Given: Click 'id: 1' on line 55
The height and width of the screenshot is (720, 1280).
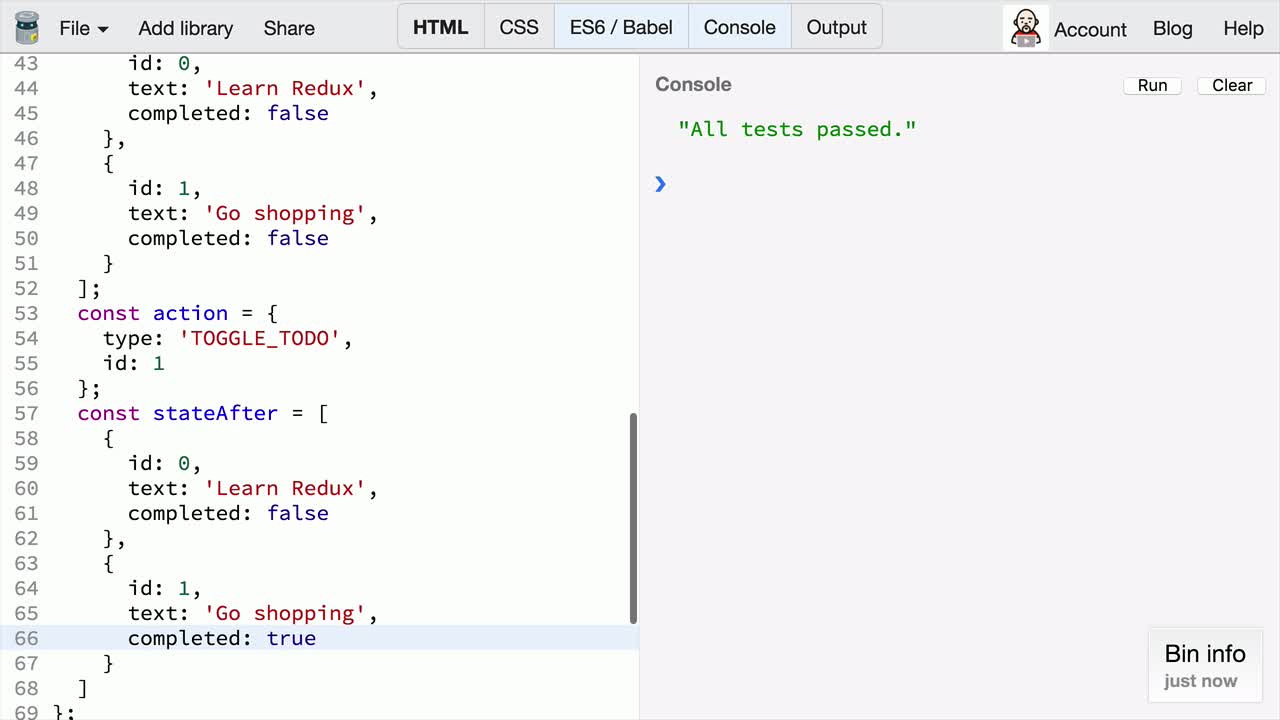Looking at the screenshot, I should tap(134, 363).
